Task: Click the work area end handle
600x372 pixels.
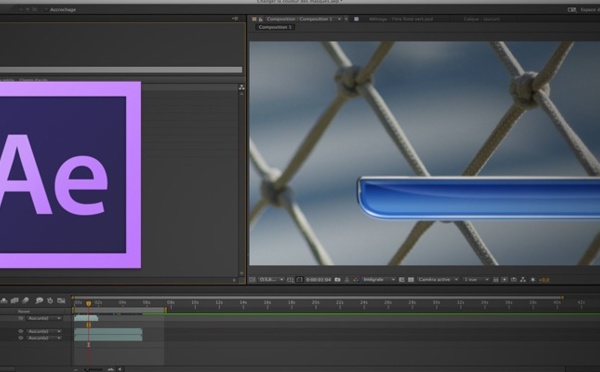Action: (x=166, y=310)
